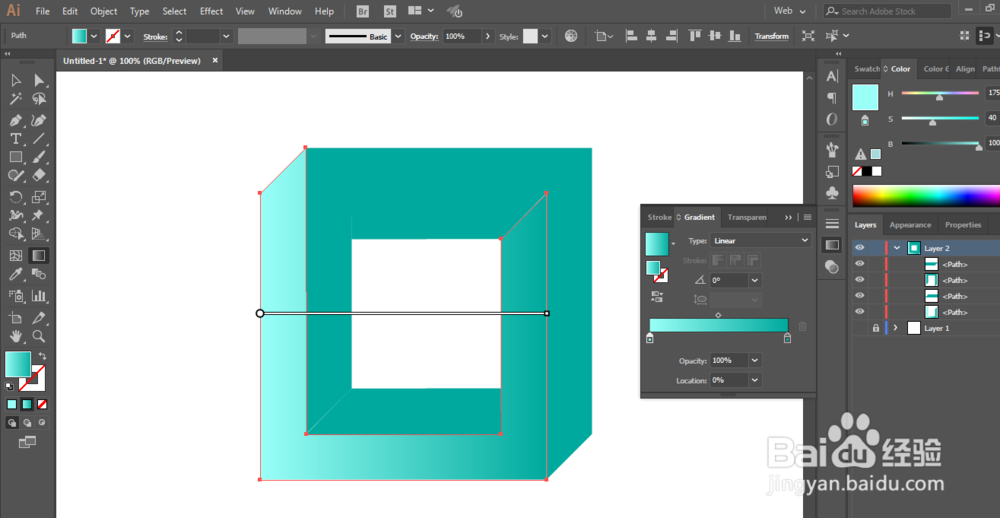Screen dimensions: 1000x518
Task: Choose the Column Graph tool
Action: coord(39,295)
